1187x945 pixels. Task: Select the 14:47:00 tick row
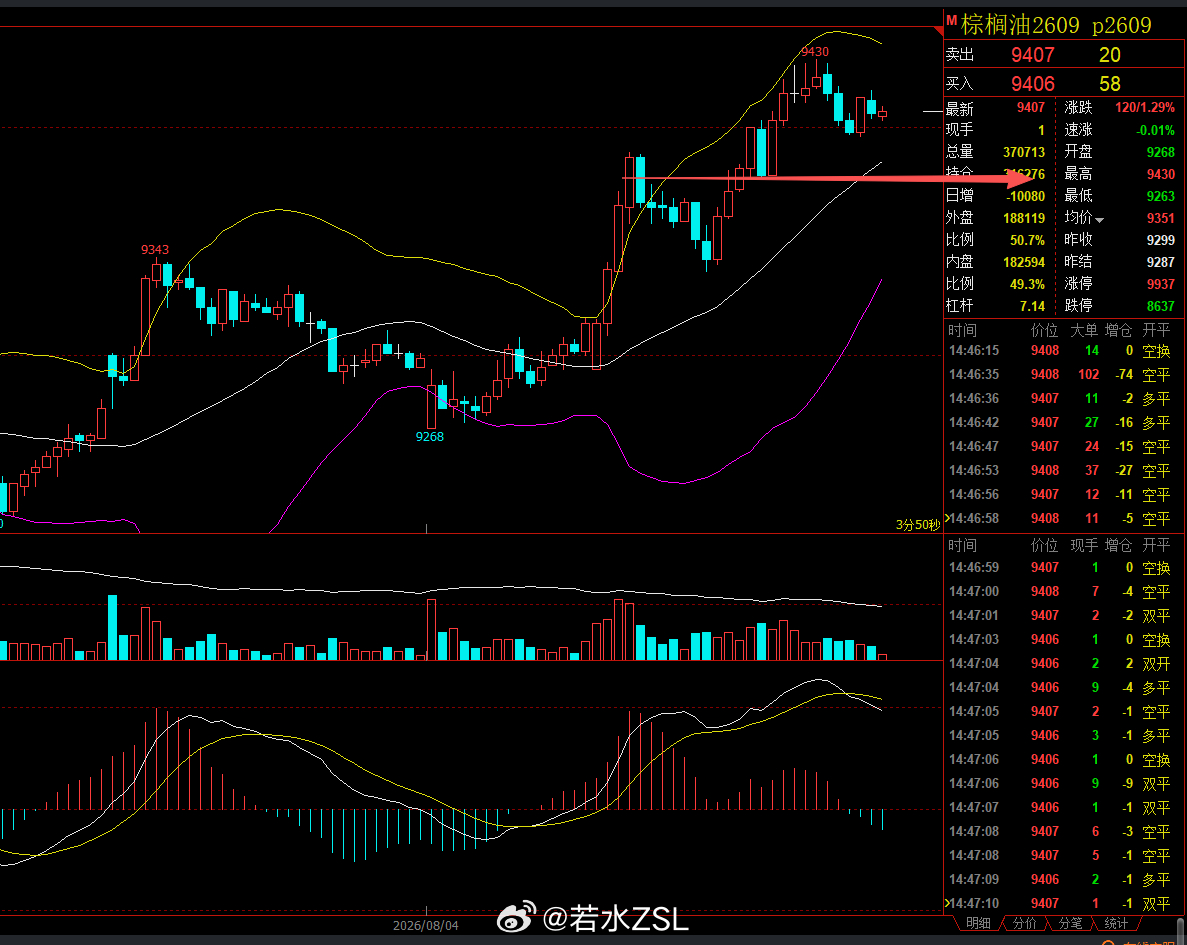coord(1060,591)
